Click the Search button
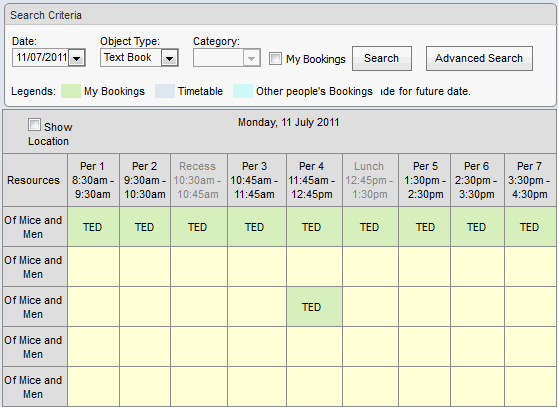Screen dimensions: 558x407 coord(382,58)
